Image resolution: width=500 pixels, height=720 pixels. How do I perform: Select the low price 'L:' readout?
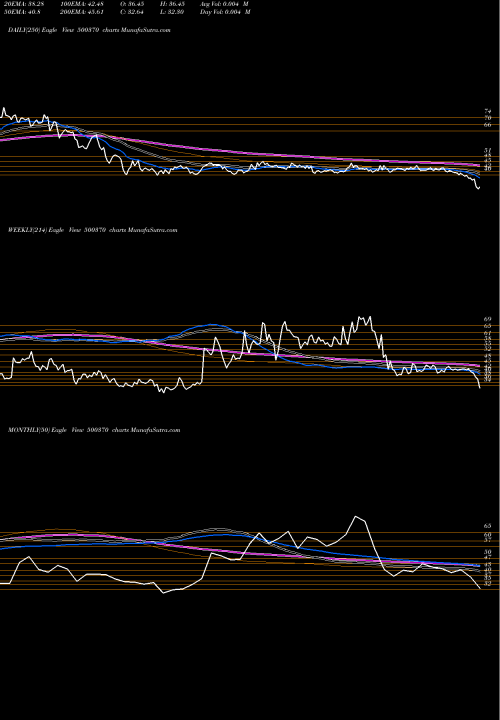172,12
